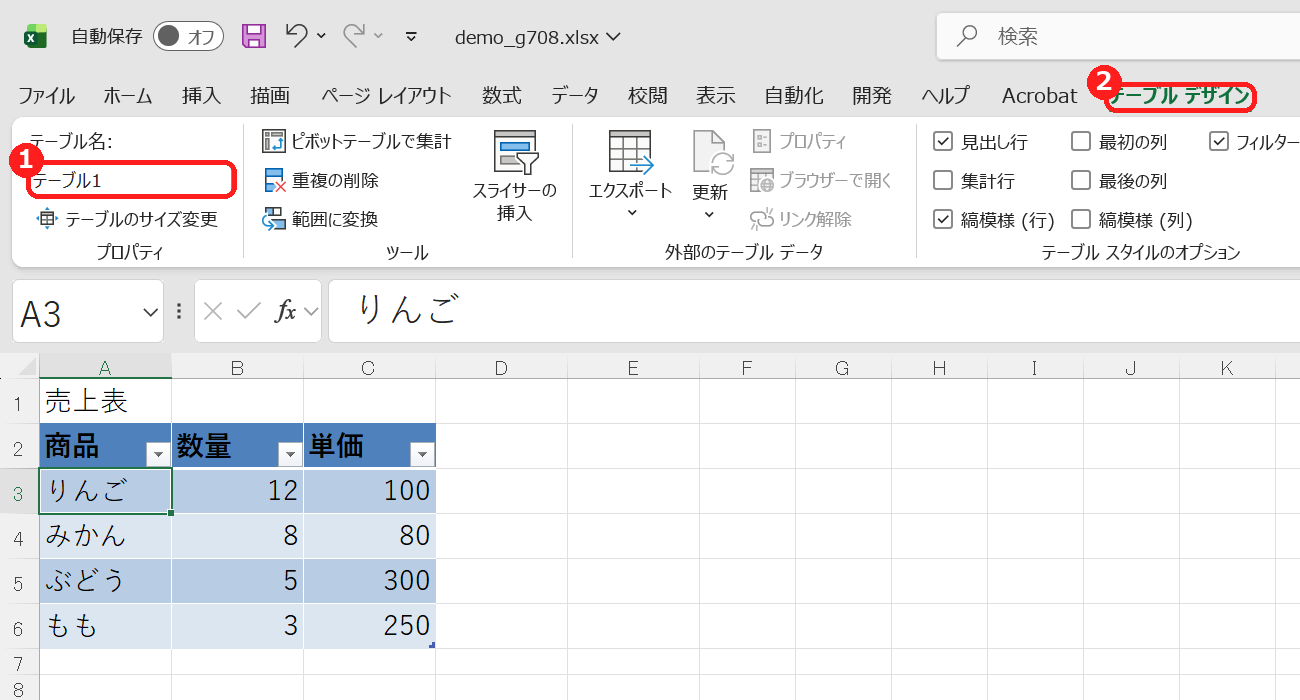Click the formula bar cancel X icon
This screenshot has width=1300, height=700.
point(213,312)
